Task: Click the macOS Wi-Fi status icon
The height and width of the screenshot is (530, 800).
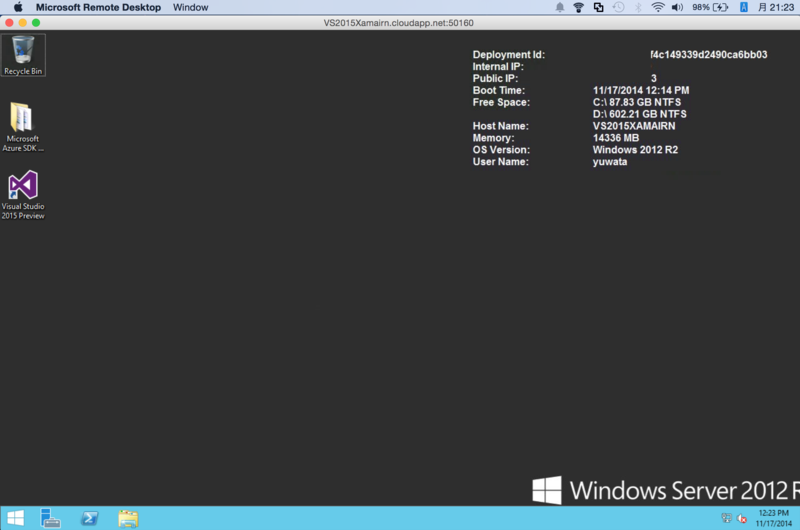Action: (658, 7)
